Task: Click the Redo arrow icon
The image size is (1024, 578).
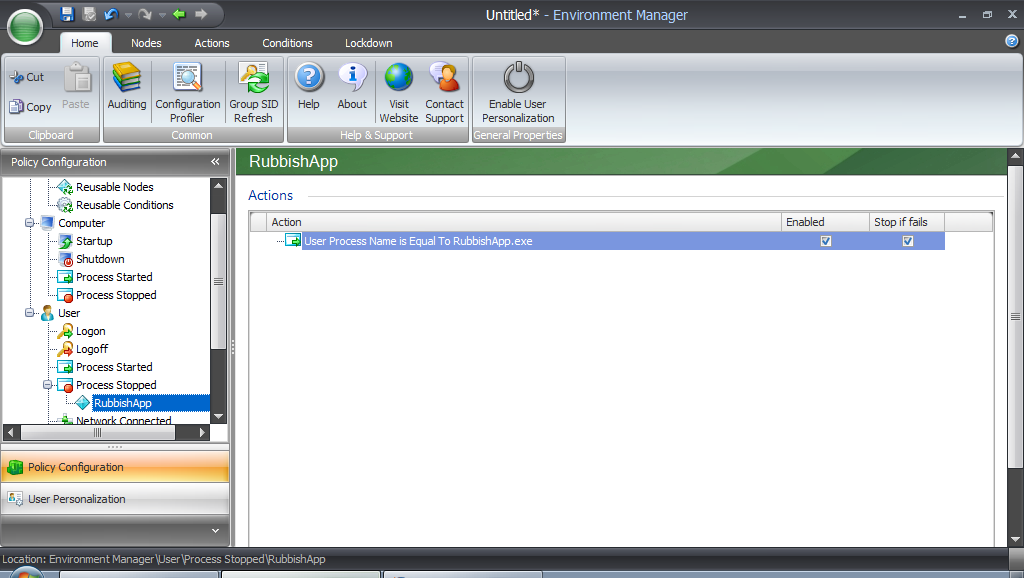Action: coord(146,14)
